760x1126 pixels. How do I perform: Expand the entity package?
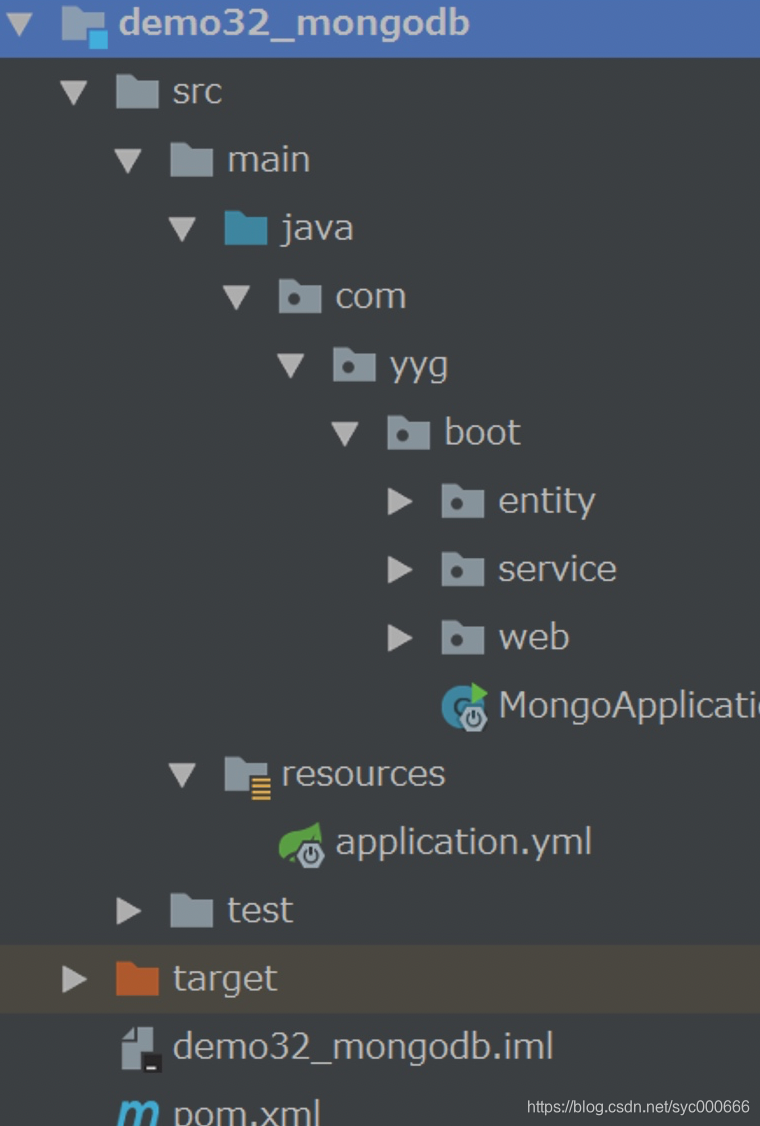click(400, 501)
